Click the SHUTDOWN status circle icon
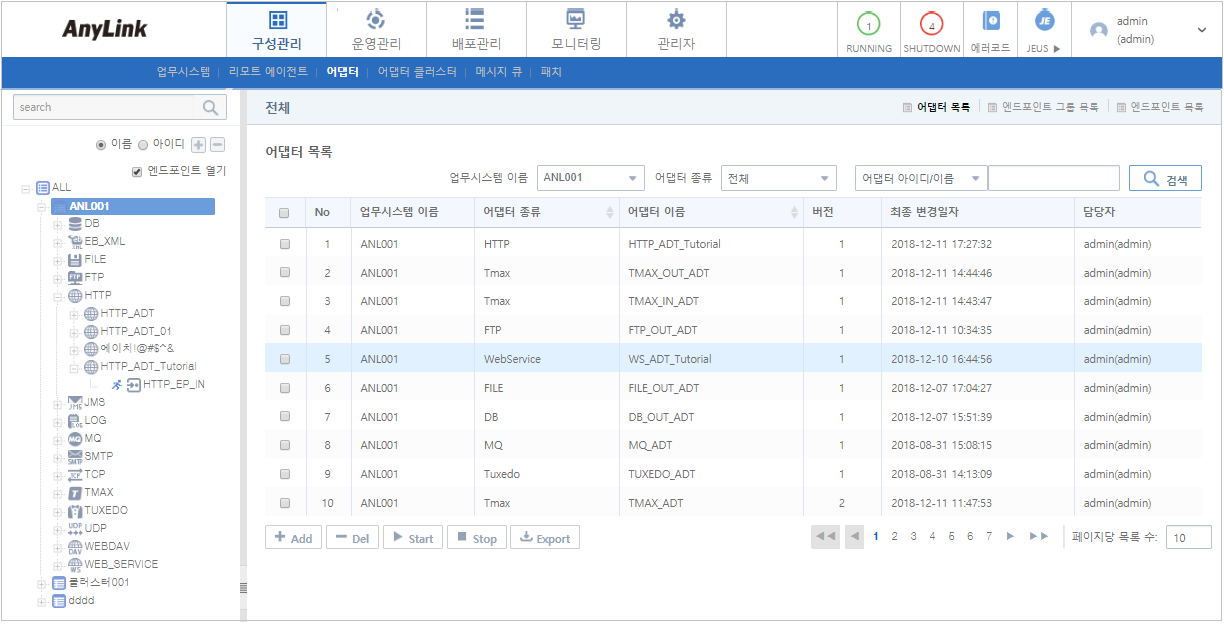 931,24
